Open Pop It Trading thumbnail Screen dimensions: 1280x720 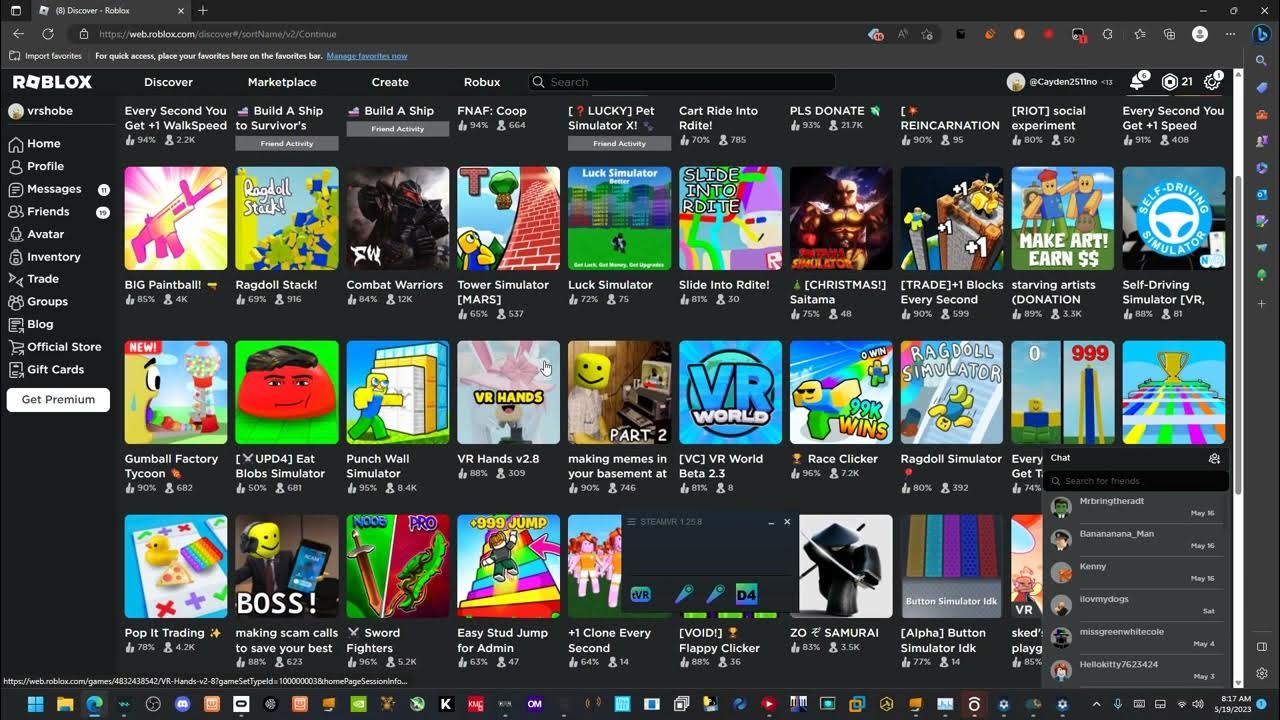click(x=176, y=566)
